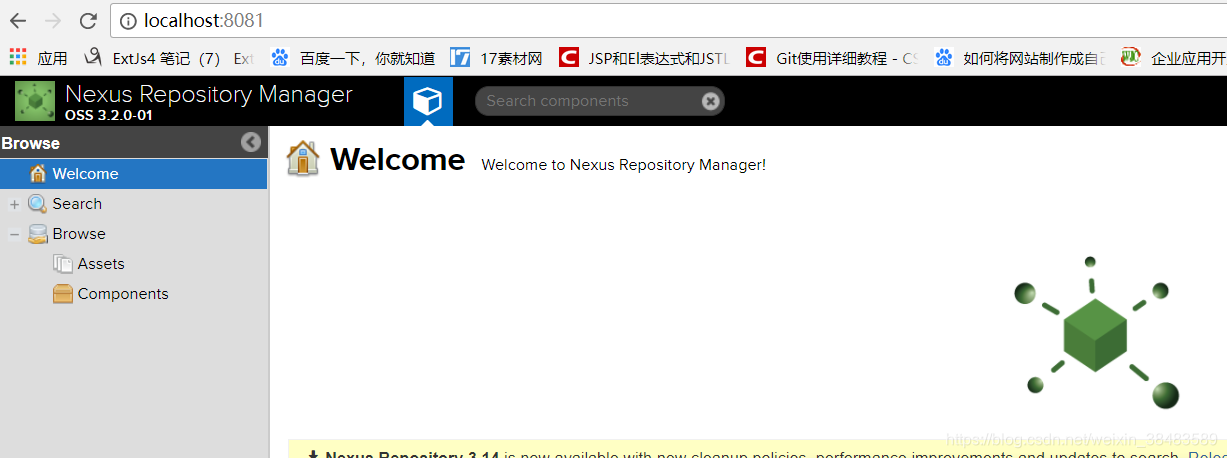Select Browse in the sidebar tree
Viewport: 1227px width, 458px height.
point(79,234)
